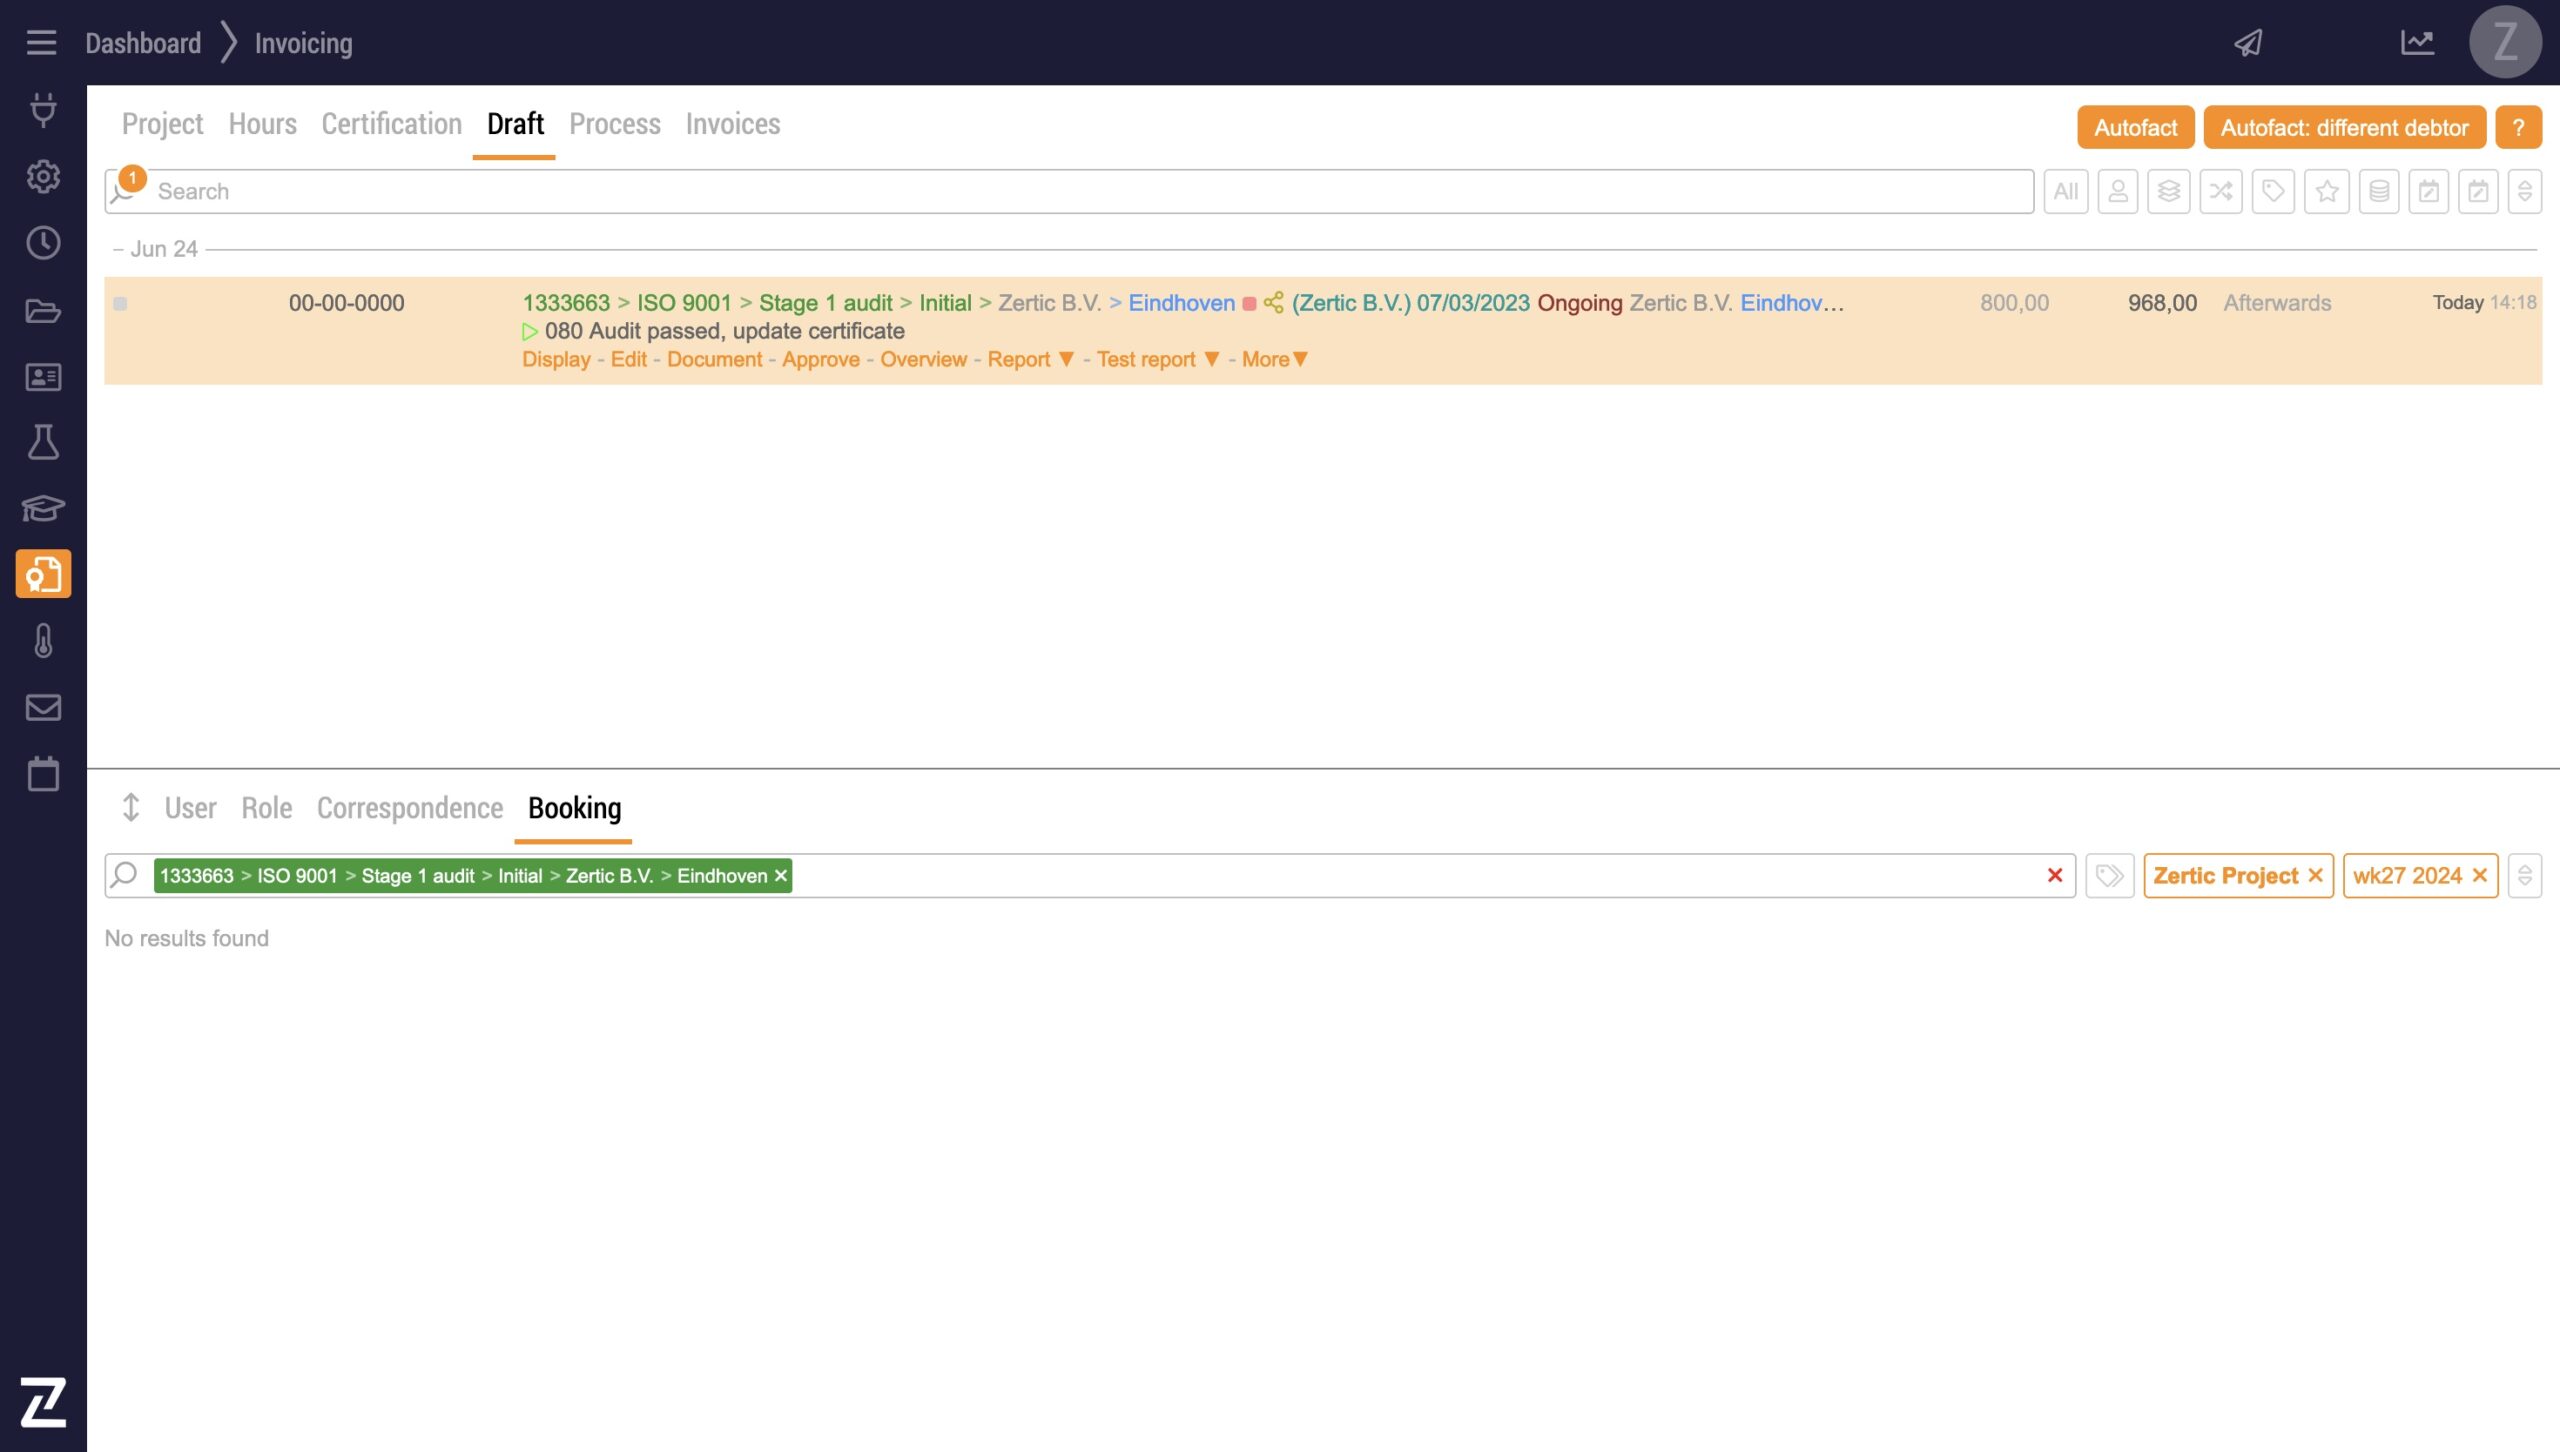Image resolution: width=2560 pixels, height=1452 pixels.
Task: Open the thermometer sidebar icon
Action: [43, 641]
